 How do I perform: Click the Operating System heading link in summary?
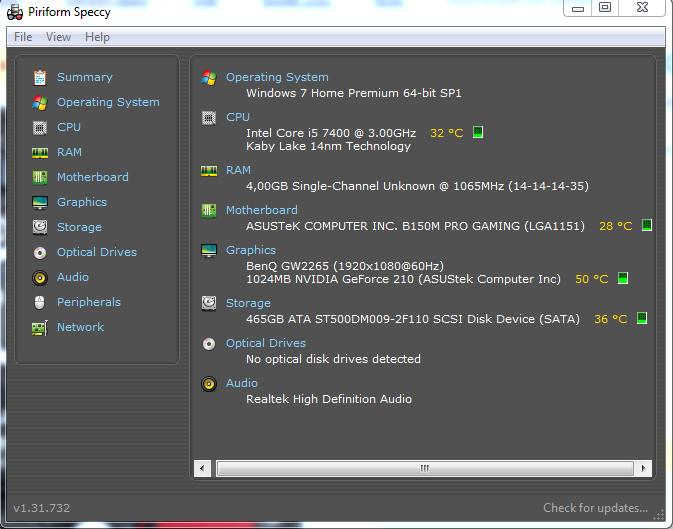click(x=277, y=77)
